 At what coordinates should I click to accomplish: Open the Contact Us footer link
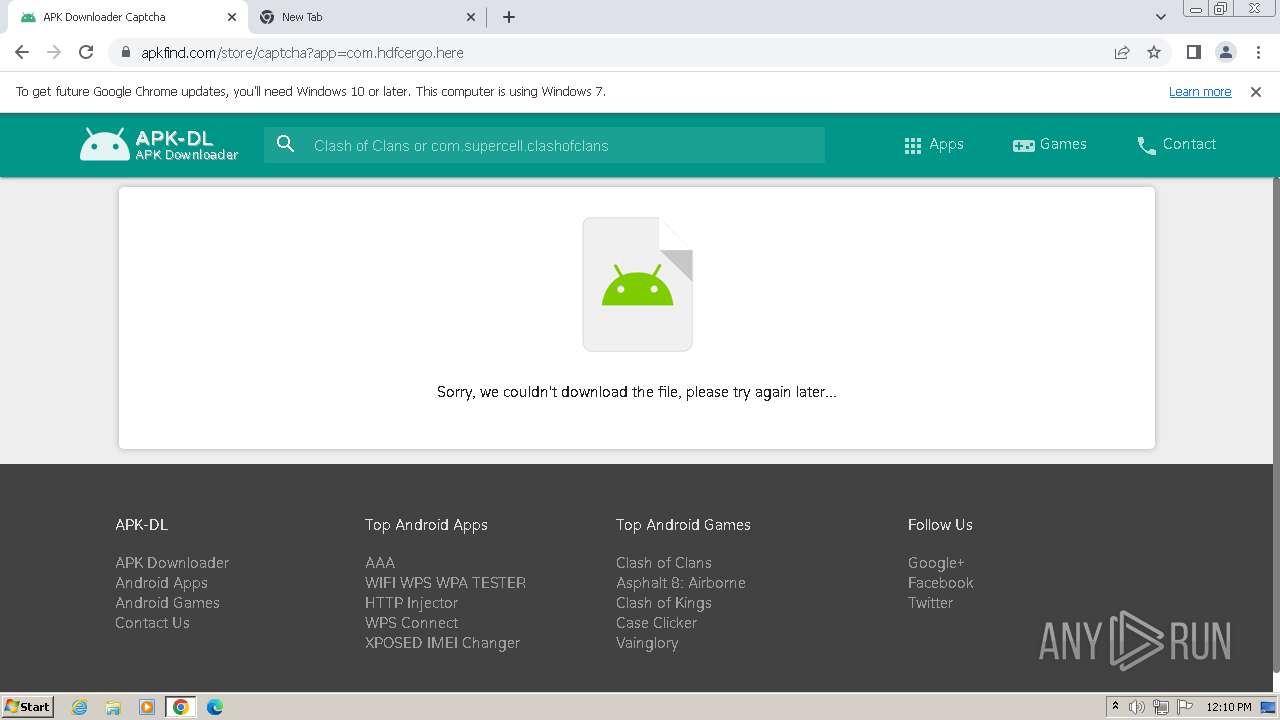[x=152, y=622]
